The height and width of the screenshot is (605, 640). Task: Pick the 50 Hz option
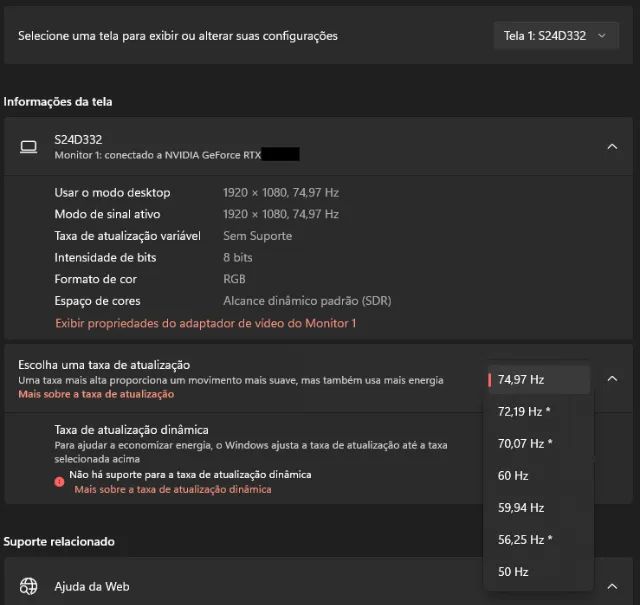click(x=539, y=572)
